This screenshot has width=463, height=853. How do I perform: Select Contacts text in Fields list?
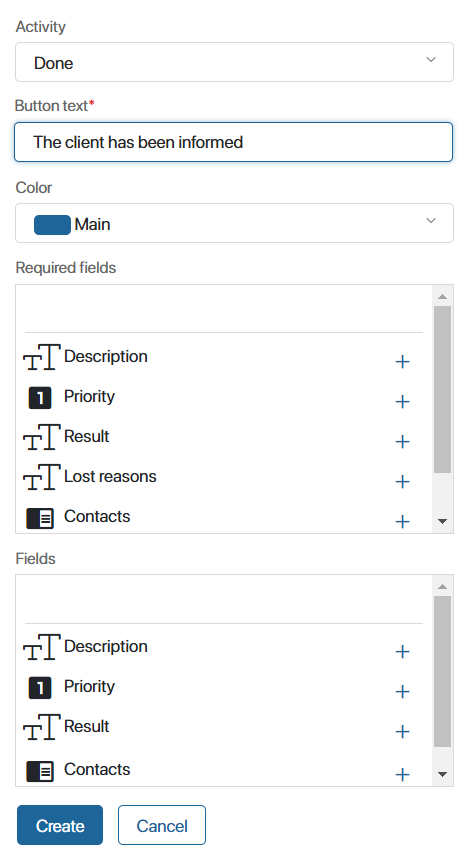(x=97, y=769)
